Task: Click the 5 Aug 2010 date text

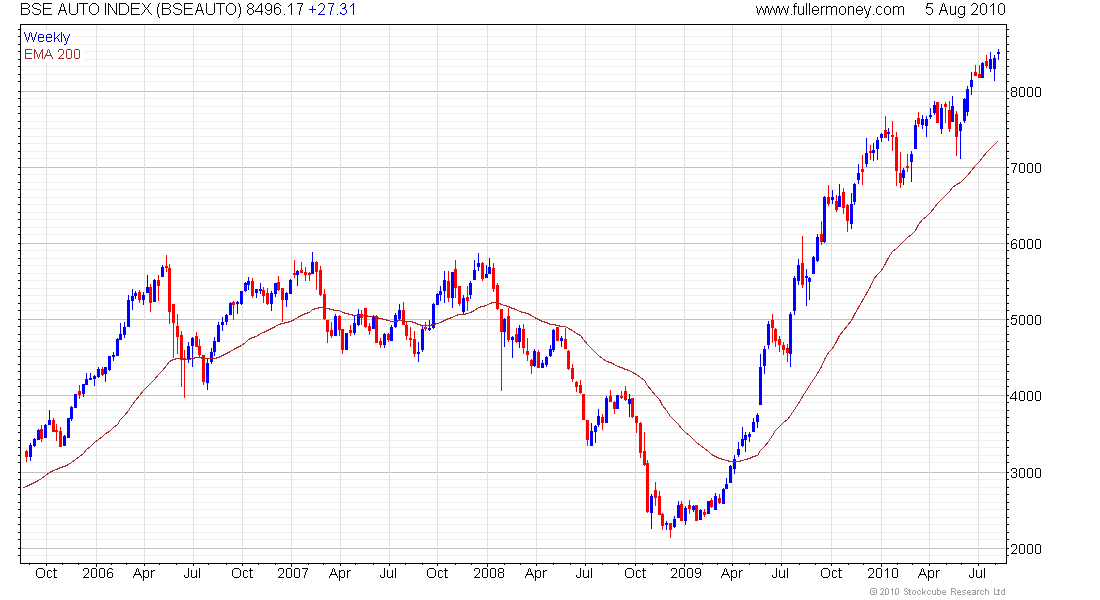Action: 965,10
